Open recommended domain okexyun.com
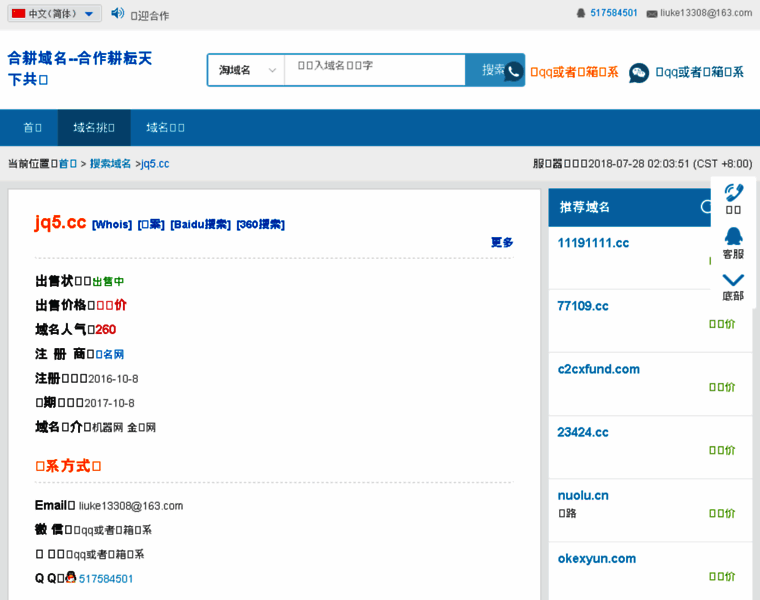760x600 pixels. [597, 558]
